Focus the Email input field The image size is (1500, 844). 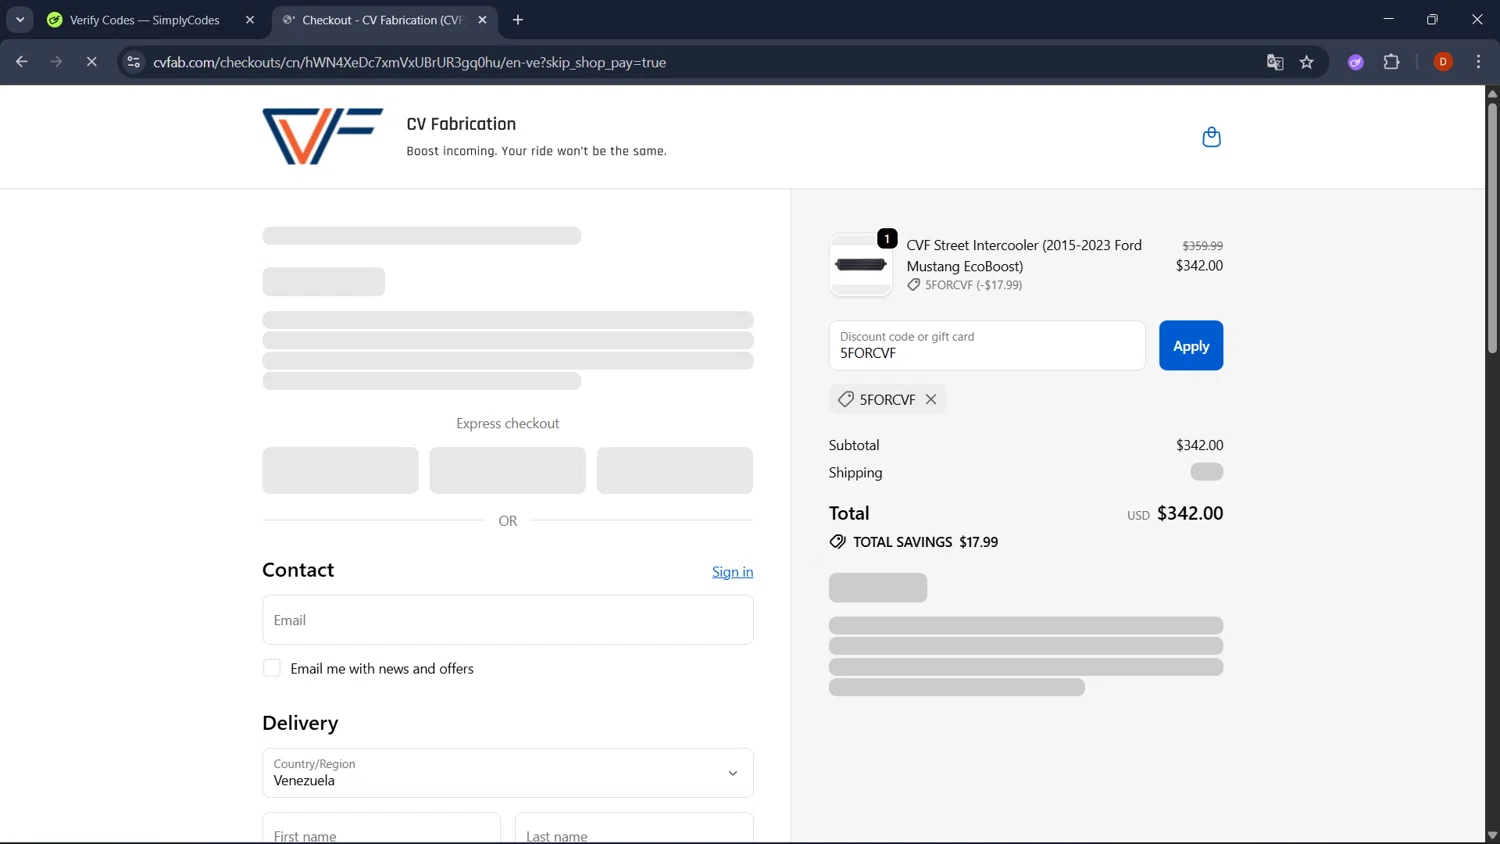[x=508, y=620]
